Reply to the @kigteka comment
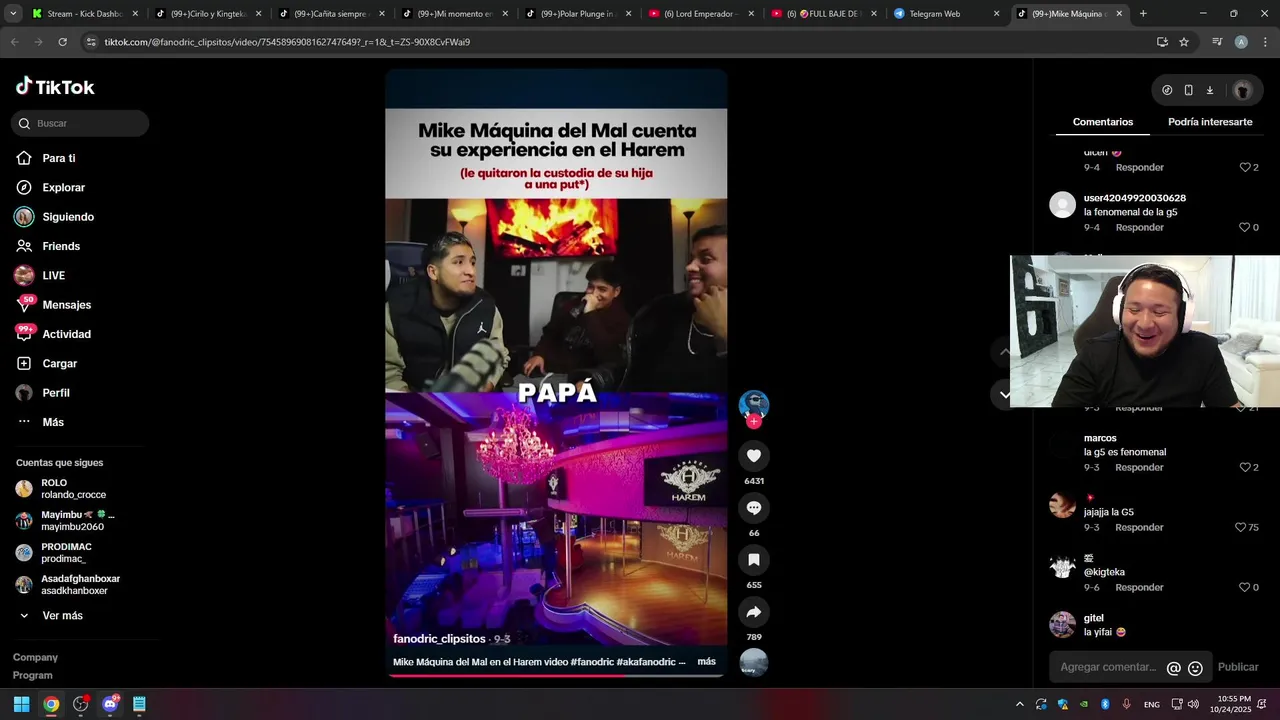Viewport: 1280px width, 720px height. 1140,588
